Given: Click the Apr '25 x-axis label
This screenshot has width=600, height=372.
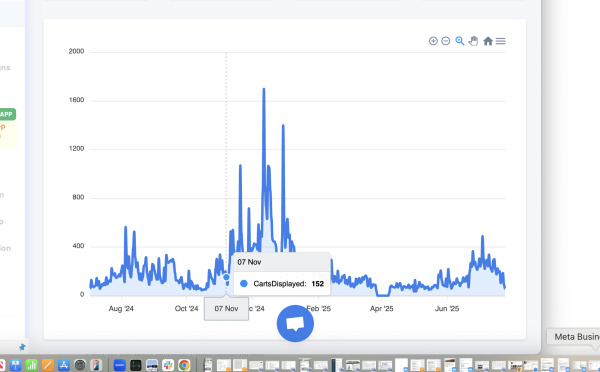Looking at the screenshot, I should [x=382, y=308].
